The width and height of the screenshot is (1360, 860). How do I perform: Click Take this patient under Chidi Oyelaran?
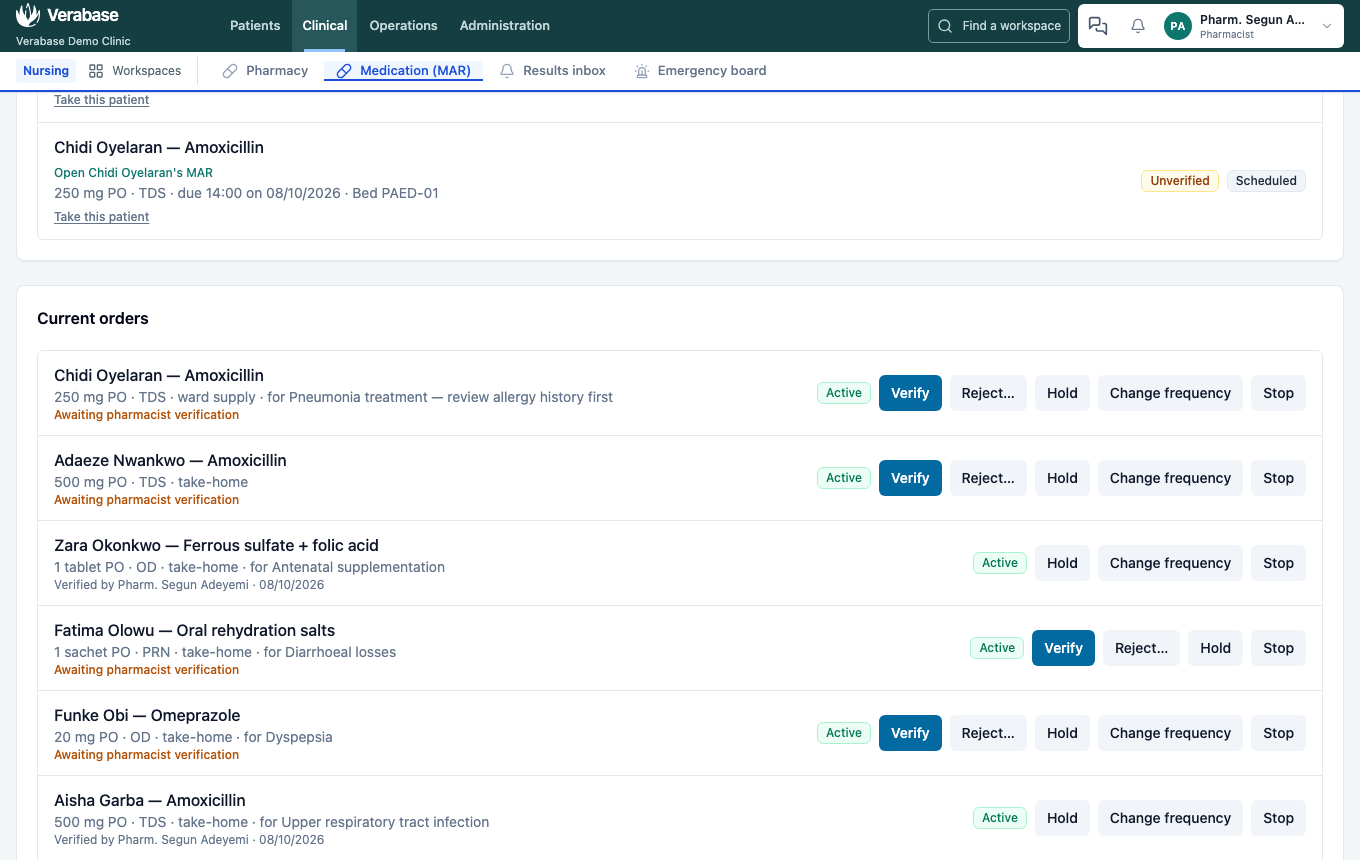tap(102, 217)
